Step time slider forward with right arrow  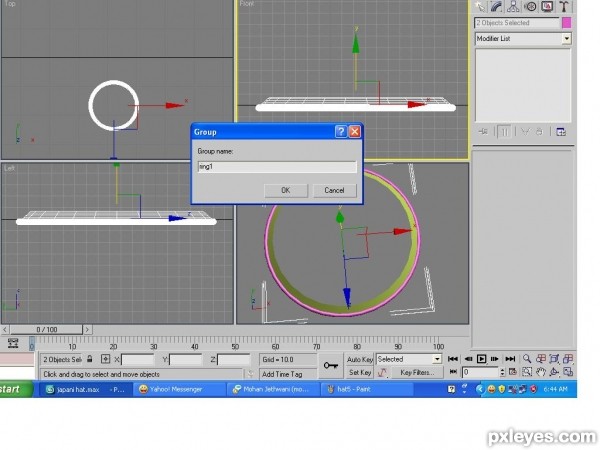click(87, 329)
